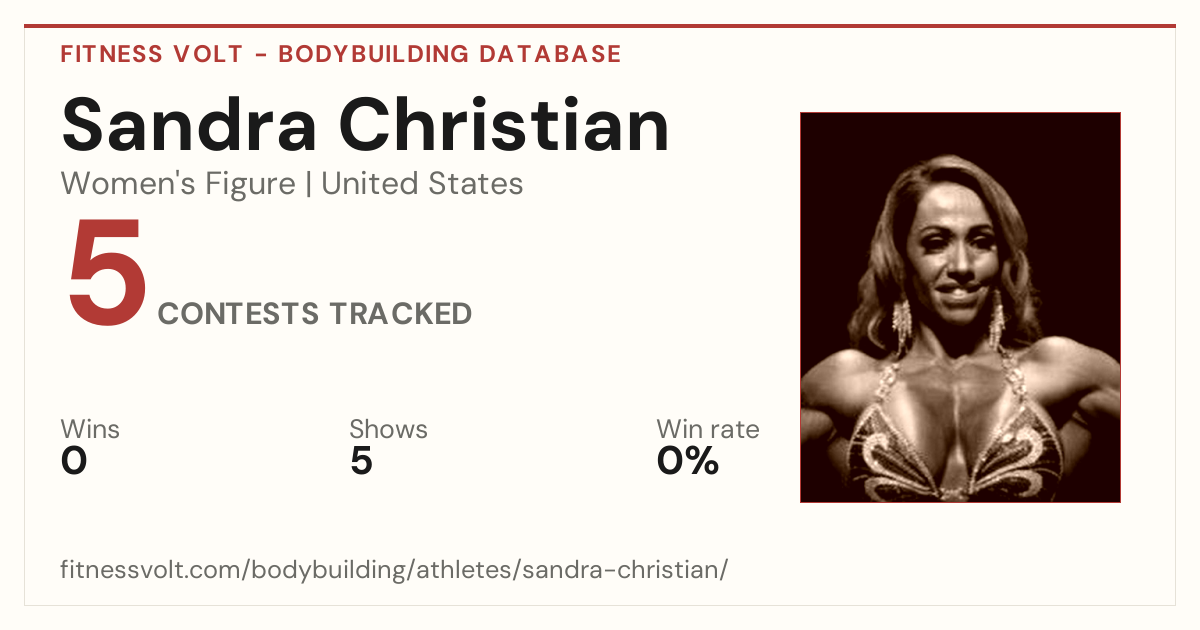Screen dimensions: 1200x630
Task: Click the word Christian in the title
Action: pyautogui.click(x=512, y=124)
